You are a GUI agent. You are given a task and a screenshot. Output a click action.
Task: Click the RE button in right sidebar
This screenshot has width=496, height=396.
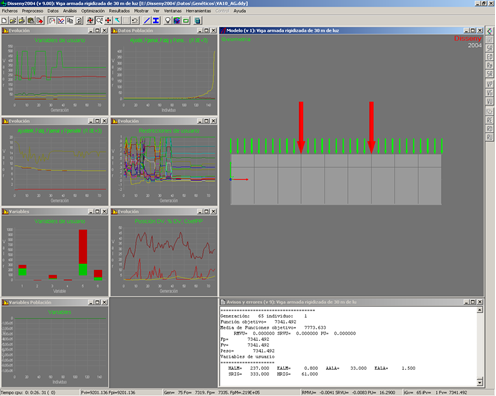[489, 120]
